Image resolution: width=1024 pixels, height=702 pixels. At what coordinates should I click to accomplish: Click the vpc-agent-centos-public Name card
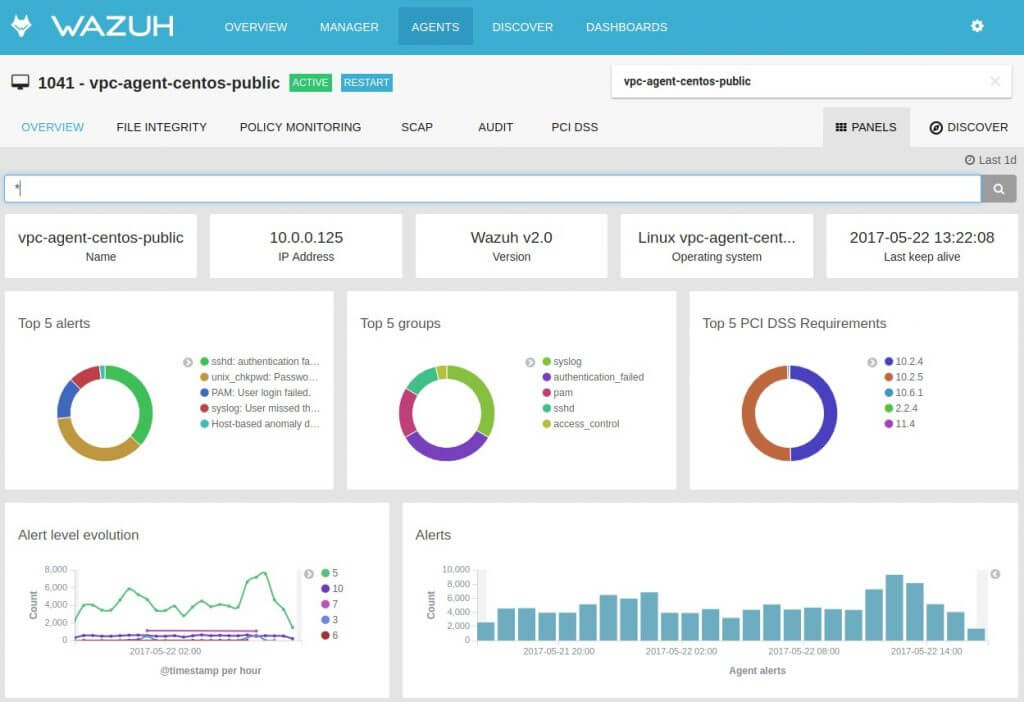pyautogui.click(x=101, y=246)
